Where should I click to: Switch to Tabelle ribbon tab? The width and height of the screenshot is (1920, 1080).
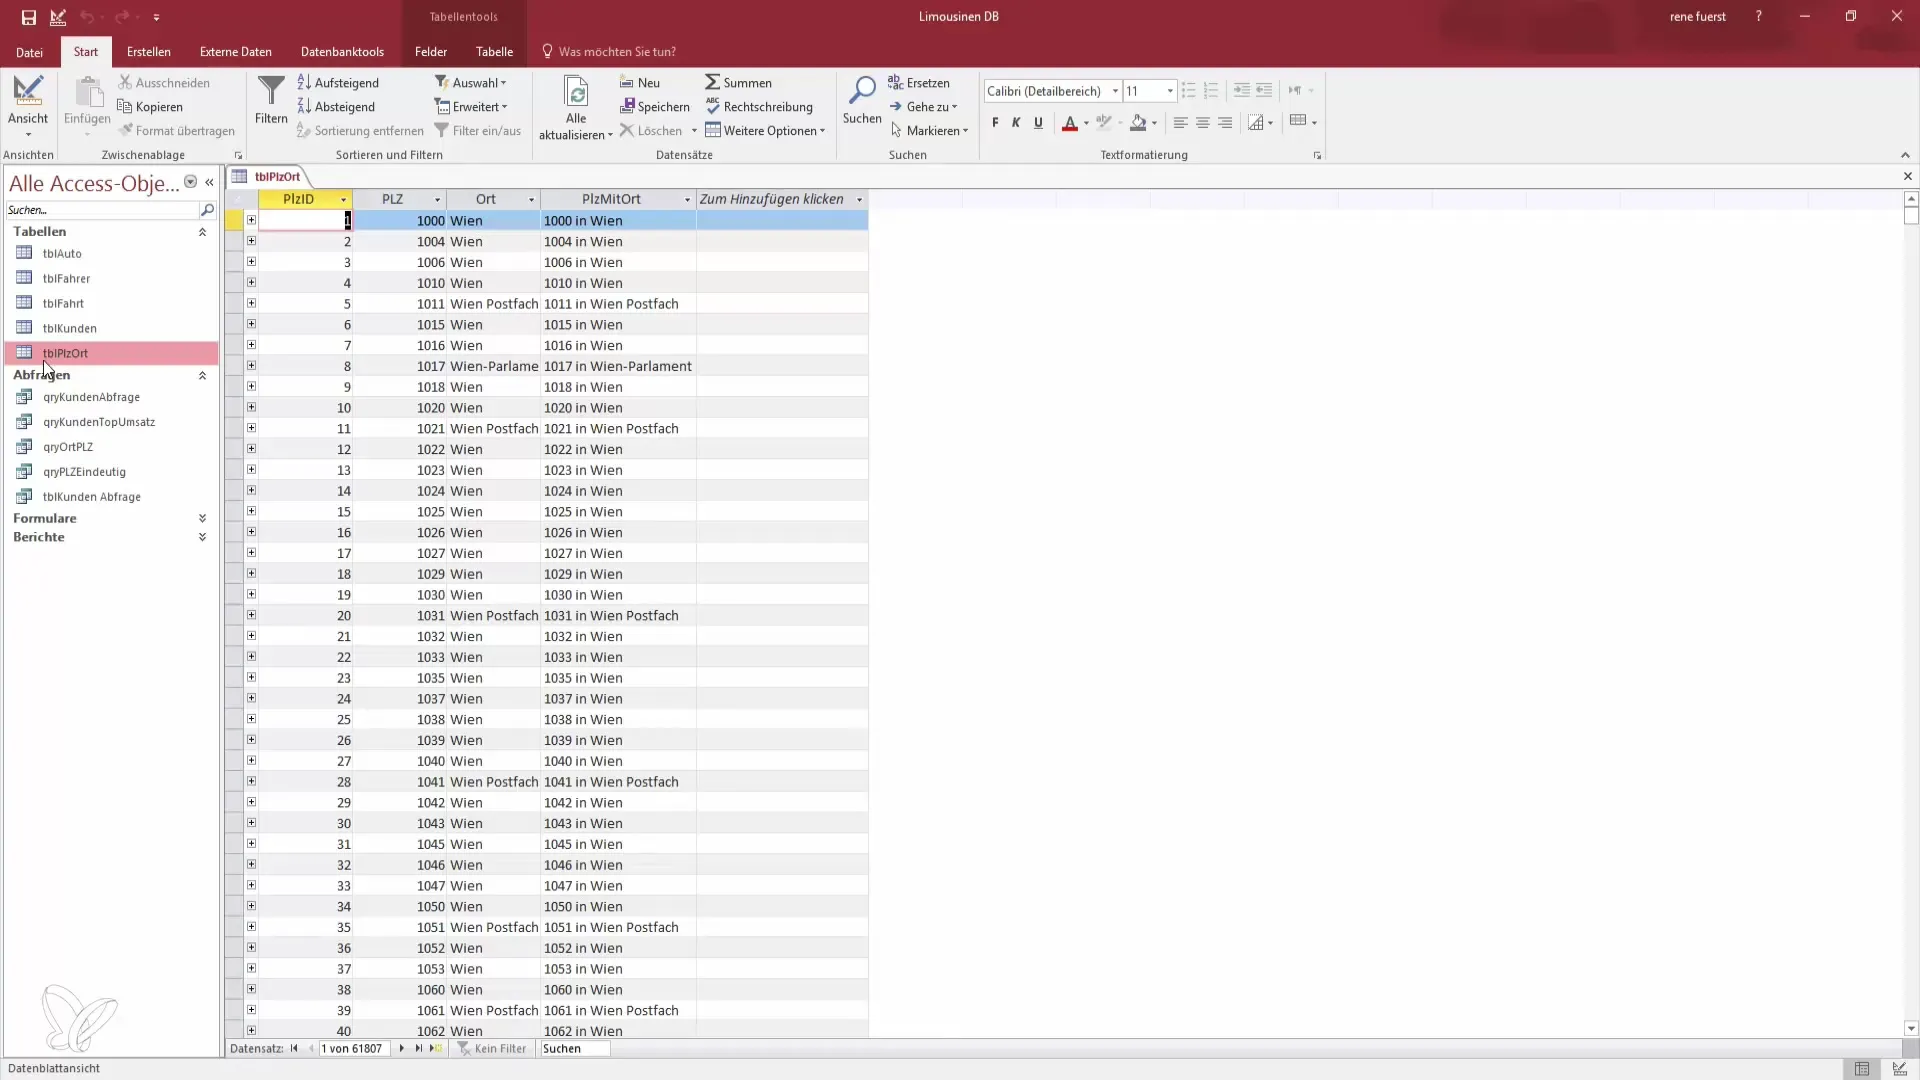(494, 52)
